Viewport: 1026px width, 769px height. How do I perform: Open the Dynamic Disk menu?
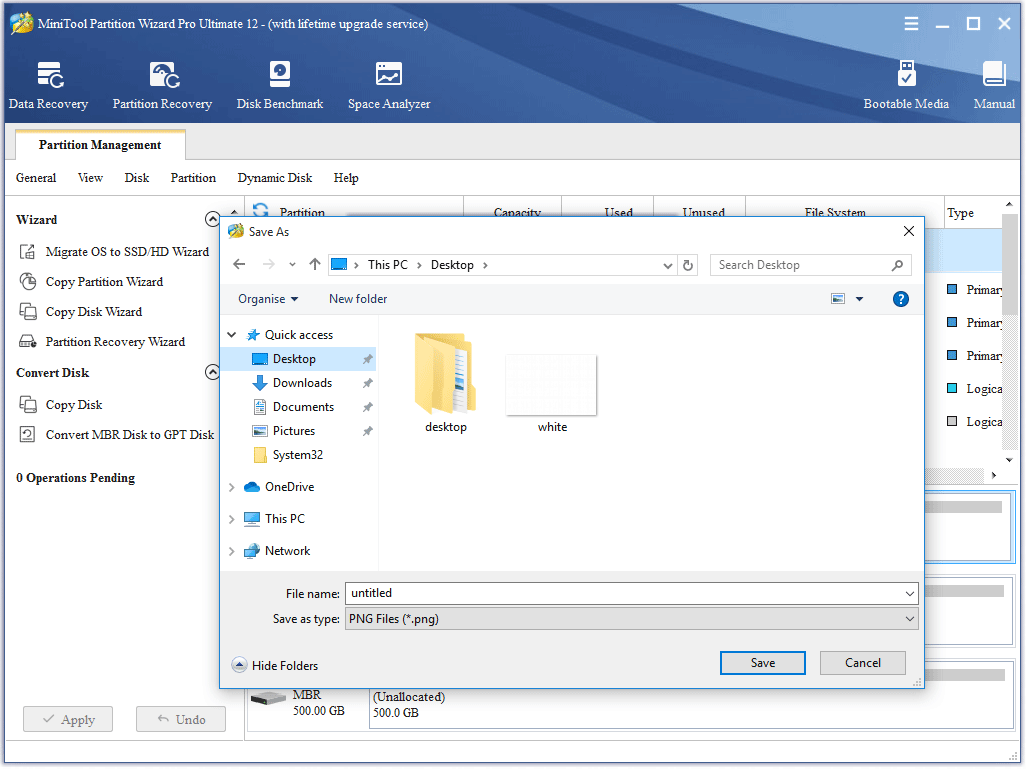275,178
